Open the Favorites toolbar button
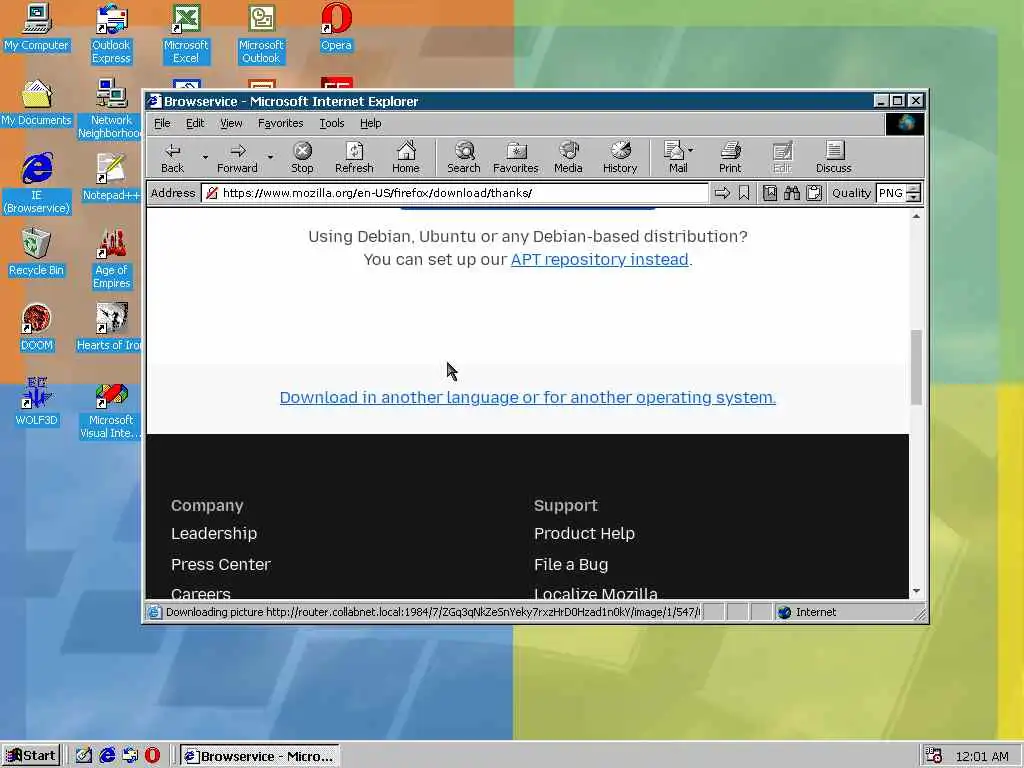Image resolution: width=1024 pixels, height=768 pixels. (x=515, y=157)
